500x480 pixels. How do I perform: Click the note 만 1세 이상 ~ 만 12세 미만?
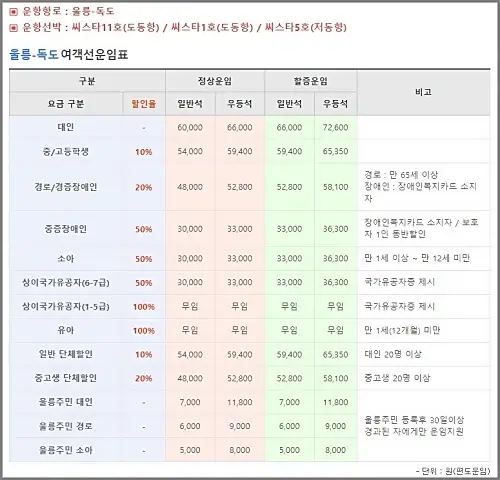pos(417,258)
